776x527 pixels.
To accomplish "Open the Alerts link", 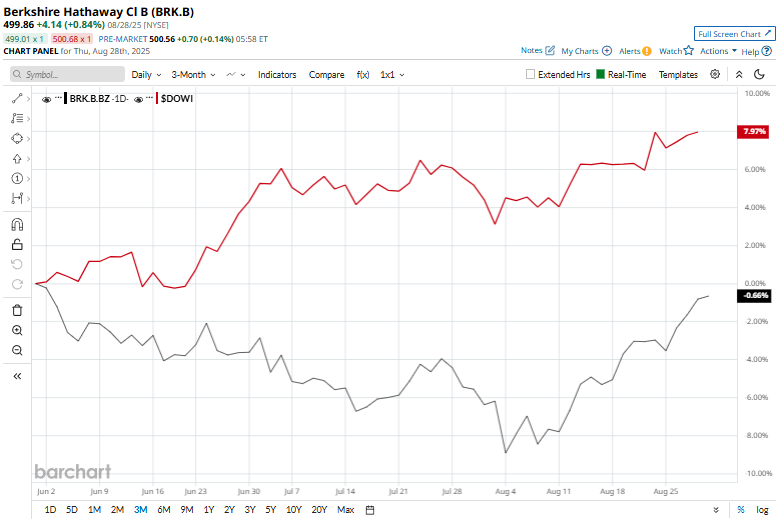I will [x=635, y=51].
